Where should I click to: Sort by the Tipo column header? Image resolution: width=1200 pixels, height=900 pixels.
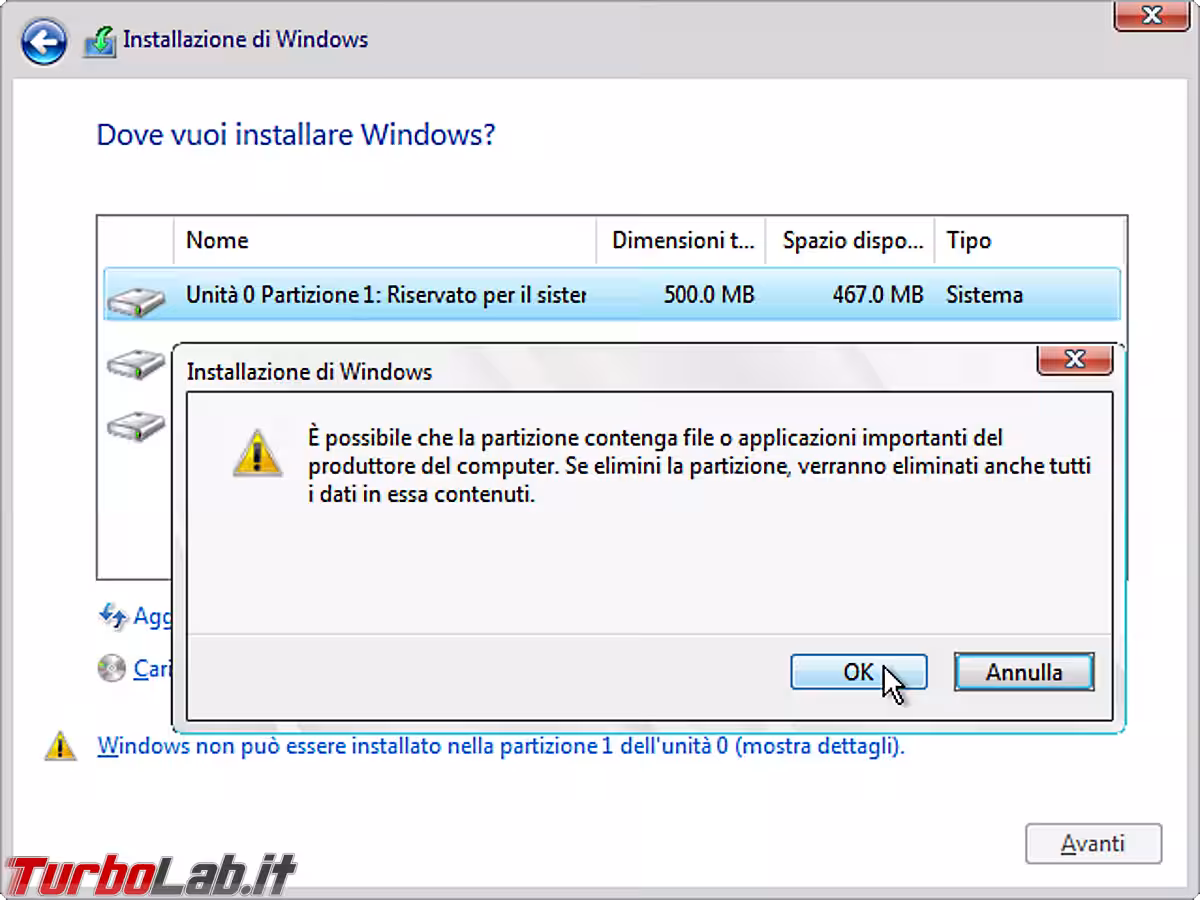[x=1028, y=241]
